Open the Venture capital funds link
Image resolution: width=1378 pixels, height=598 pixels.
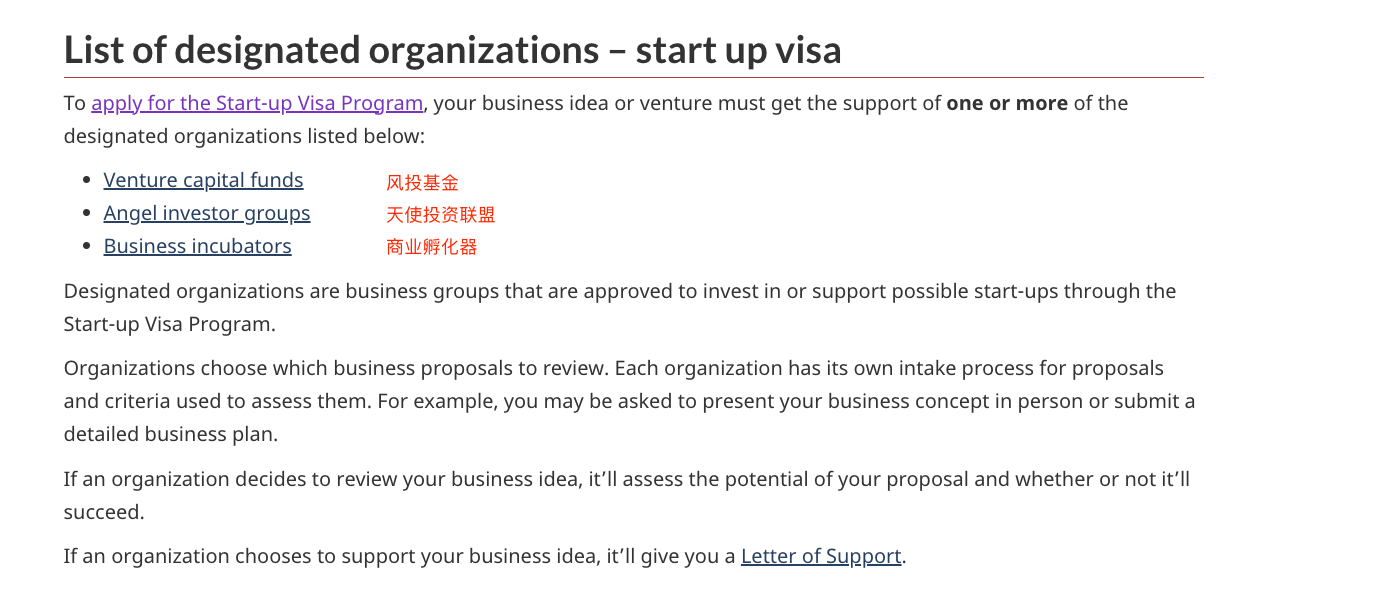[x=203, y=180]
